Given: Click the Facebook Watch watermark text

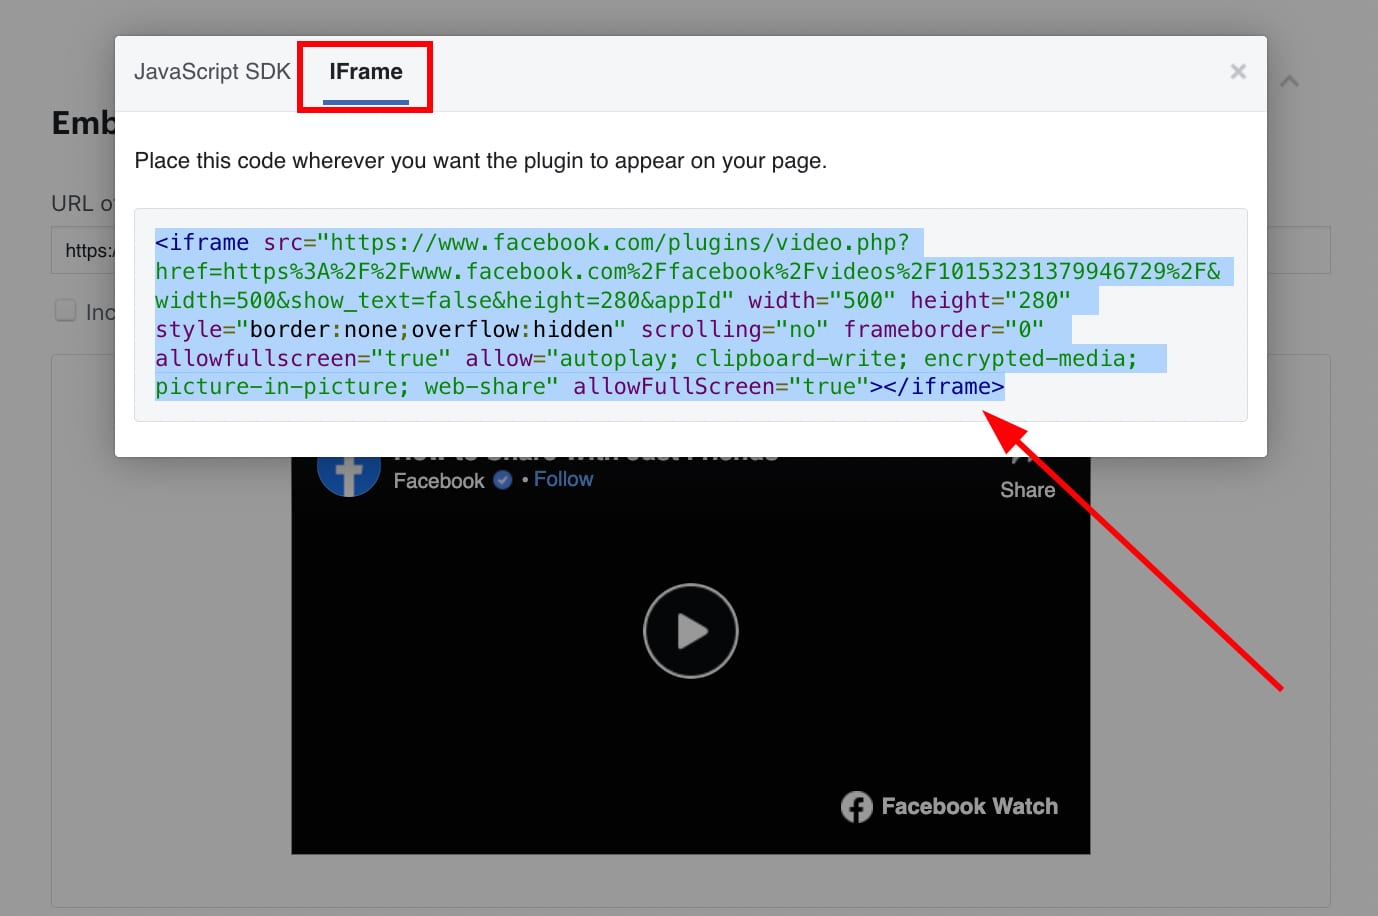Looking at the screenshot, I should pos(966,806).
